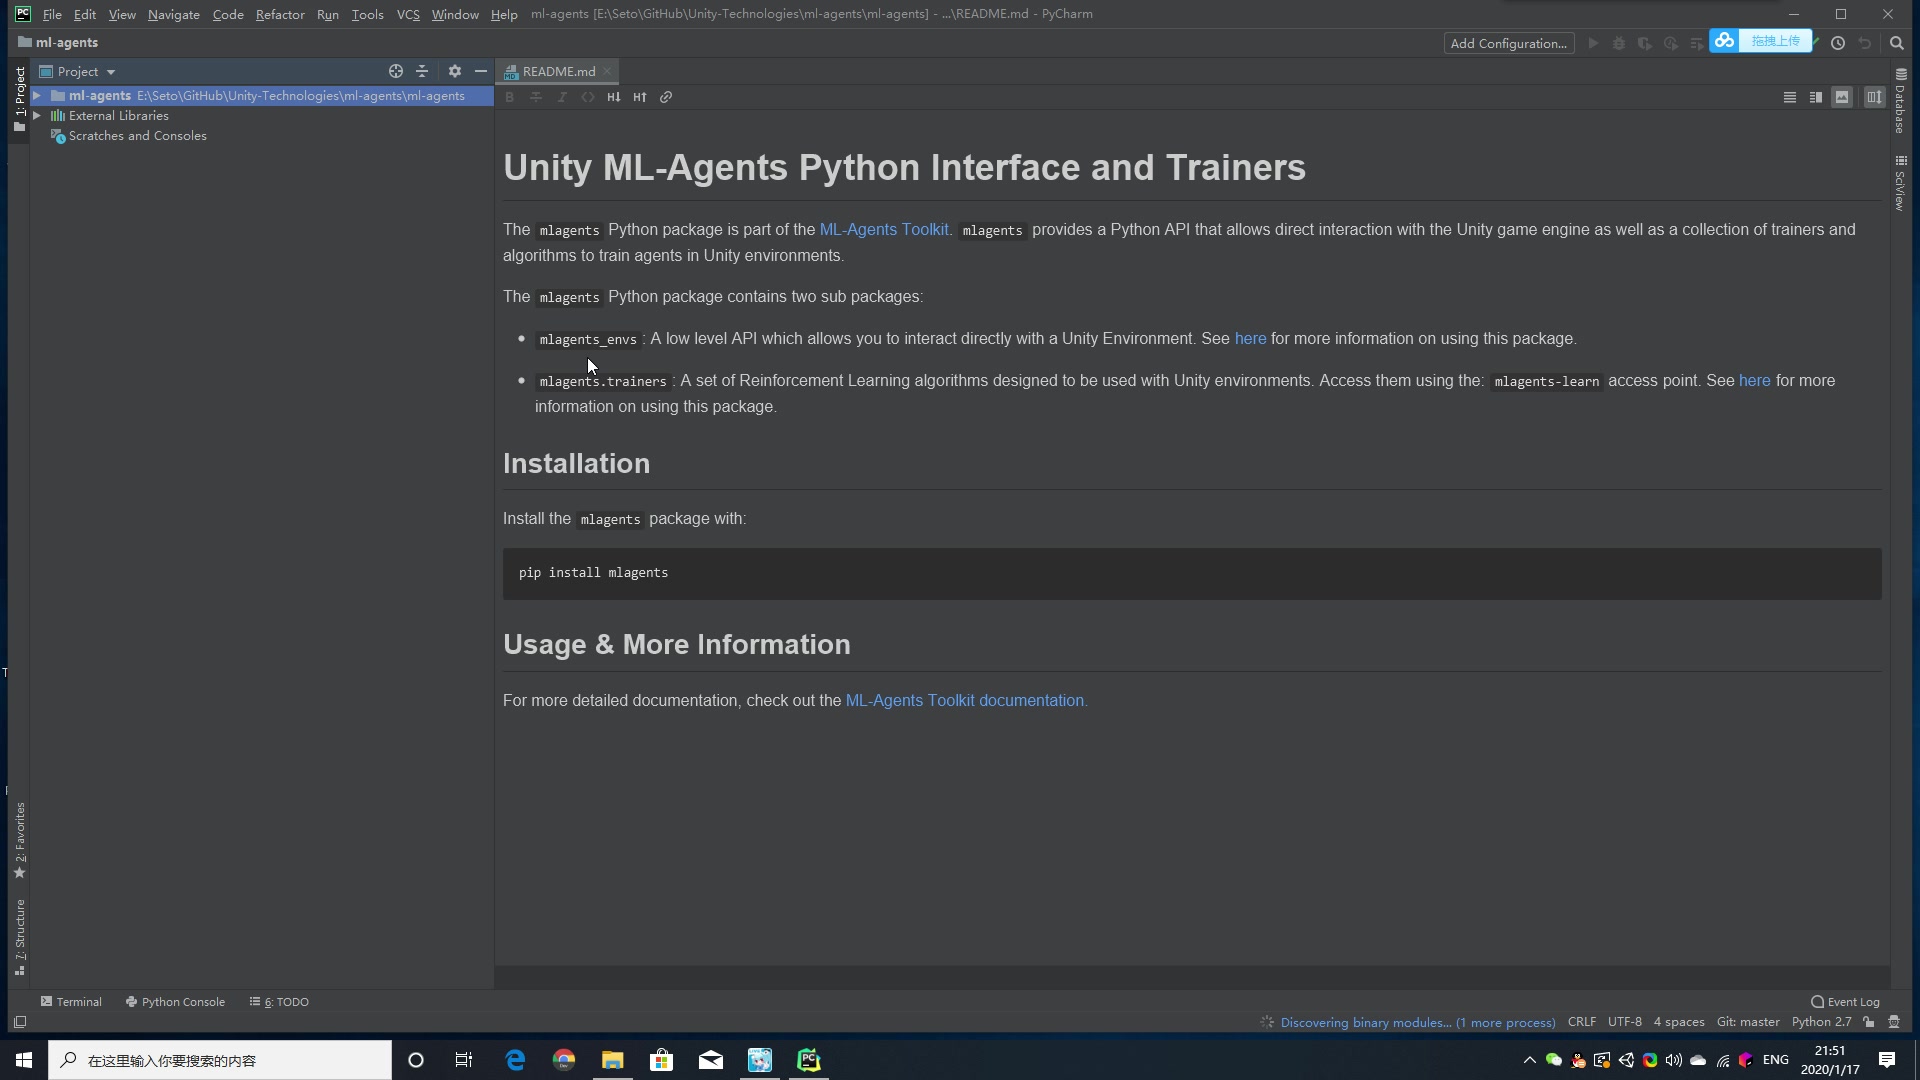Open the Python Console tool window
Viewport: 1920px width, 1080px height.
pyautogui.click(x=183, y=1001)
